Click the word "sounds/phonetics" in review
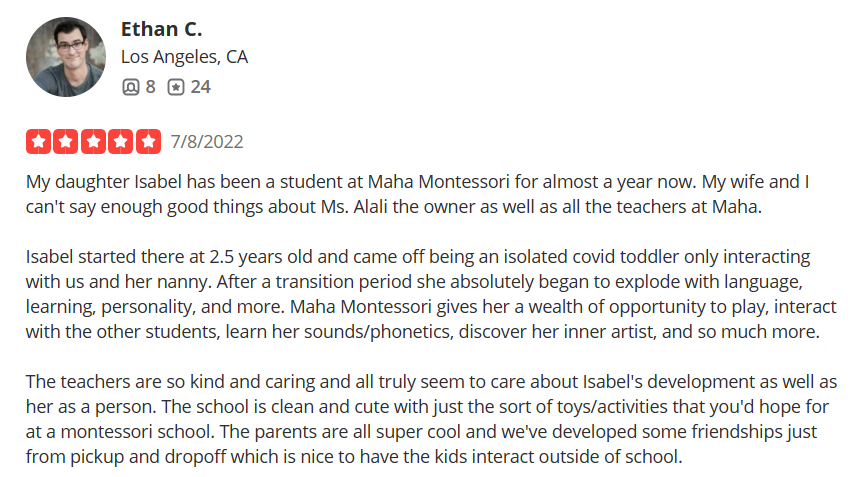Viewport: 851px width, 477px height. (378, 332)
